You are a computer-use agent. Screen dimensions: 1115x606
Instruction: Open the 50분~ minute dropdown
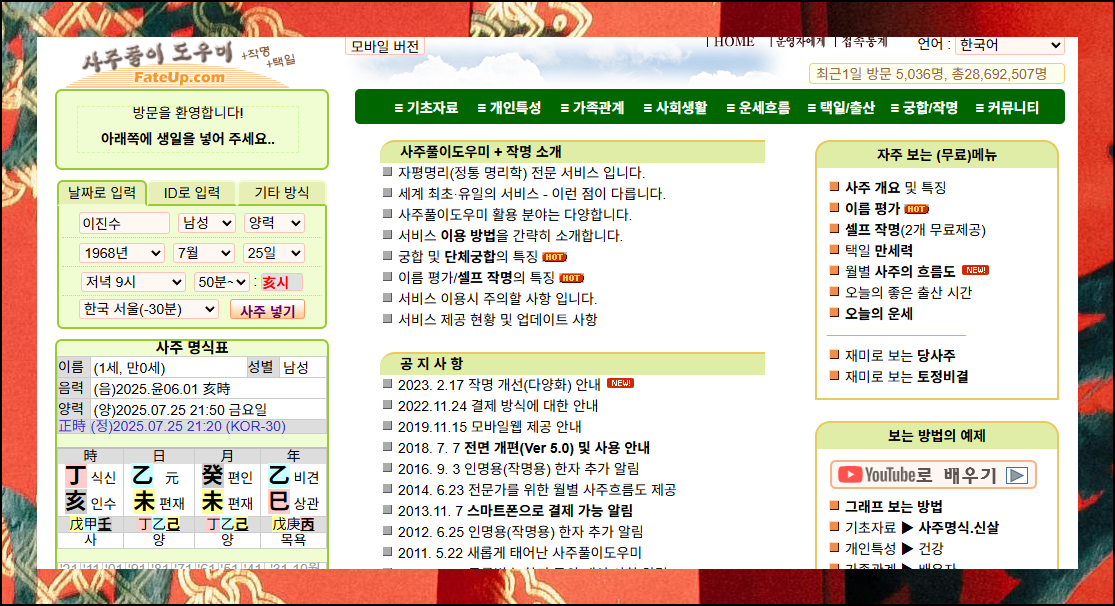pyautogui.click(x=222, y=282)
